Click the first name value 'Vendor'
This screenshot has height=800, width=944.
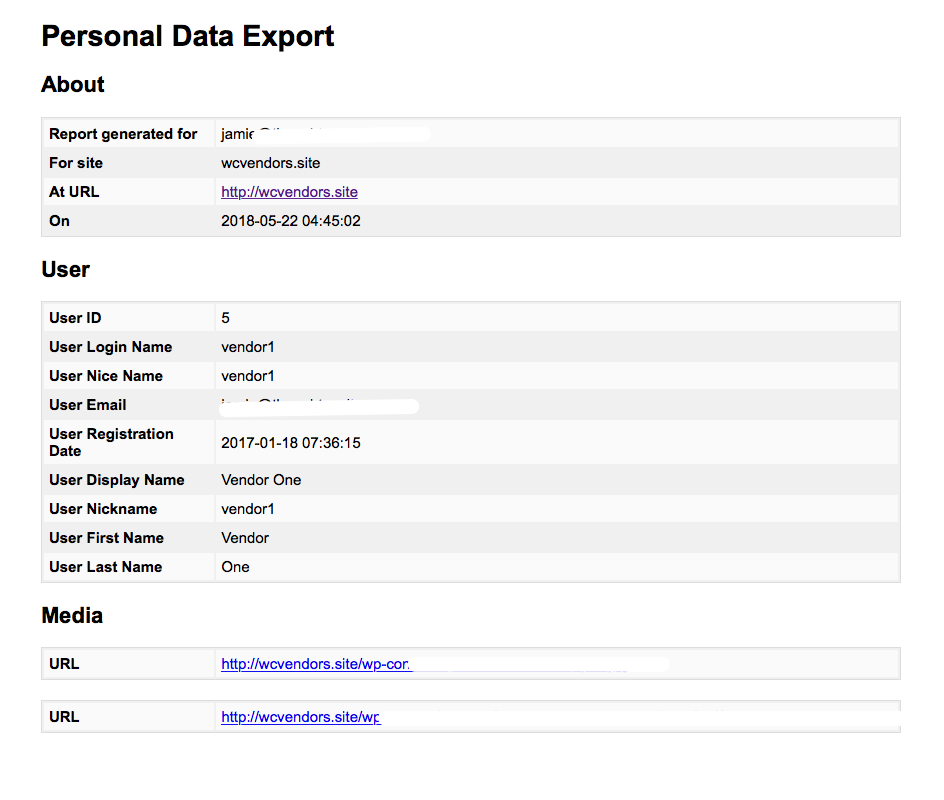[x=244, y=538]
